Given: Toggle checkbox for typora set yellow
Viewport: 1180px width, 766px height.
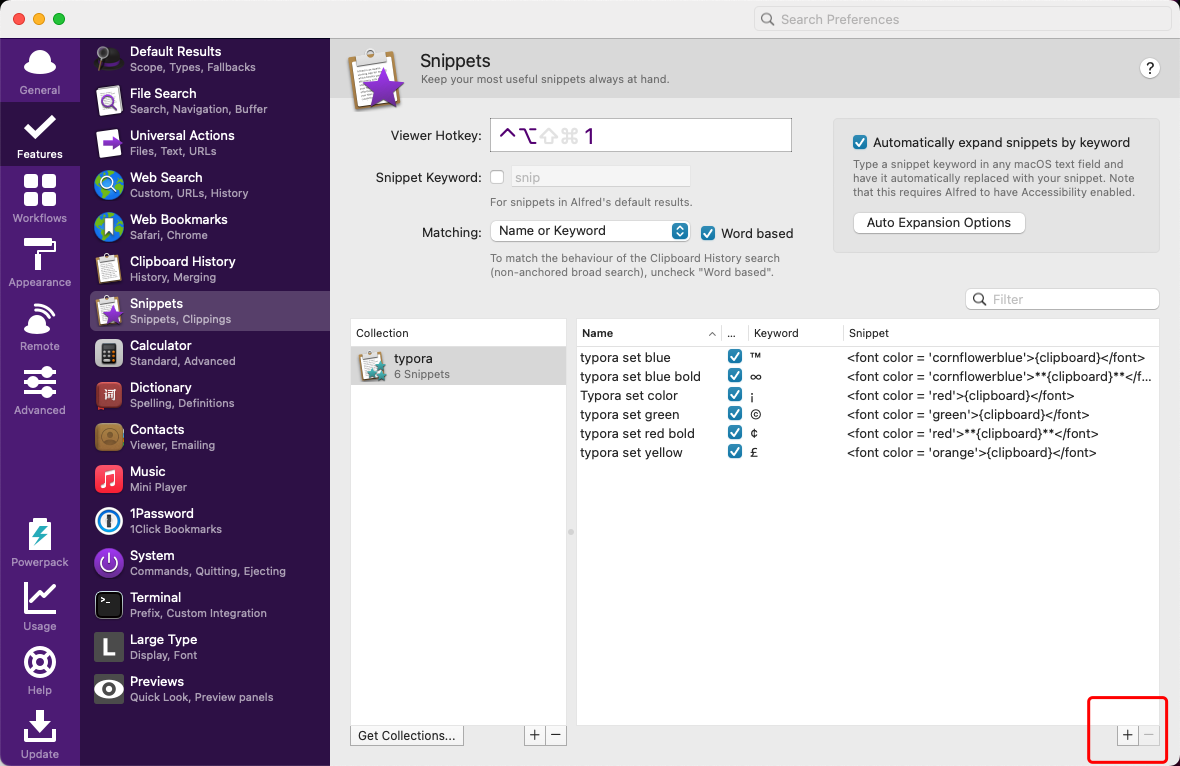Looking at the screenshot, I should (734, 451).
